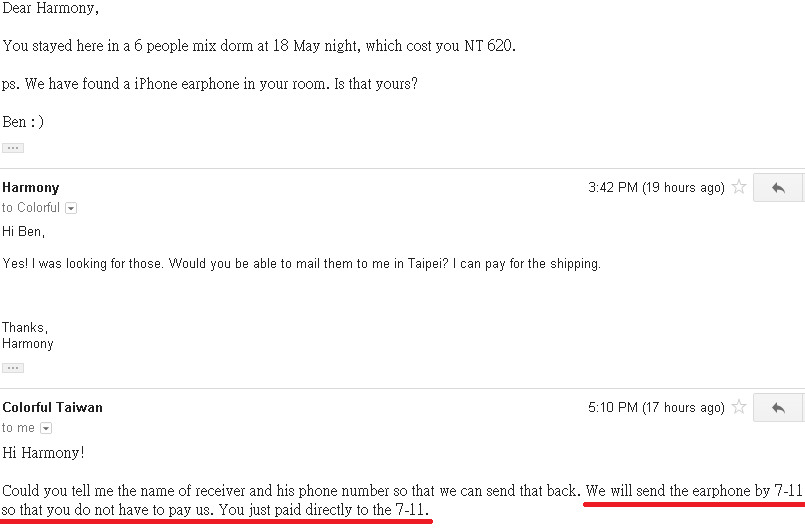Screen dimensions: 805x532
Task: Click the sender name Harmony
Action: pos(31,187)
